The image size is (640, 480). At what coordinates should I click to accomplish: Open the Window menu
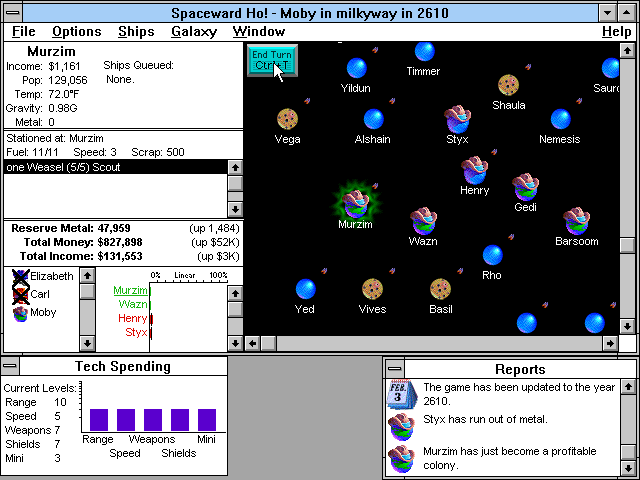click(259, 31)
